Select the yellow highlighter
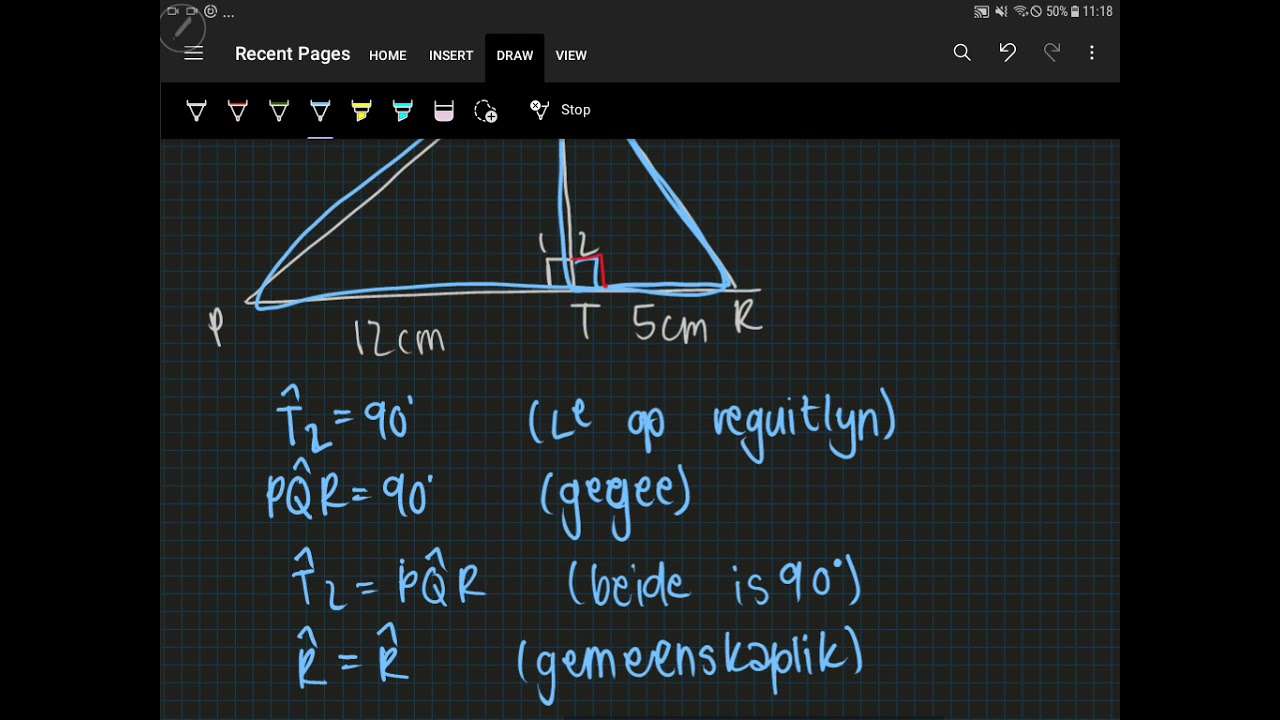Viewport: 1280px width, 720px height. [362, 111]
